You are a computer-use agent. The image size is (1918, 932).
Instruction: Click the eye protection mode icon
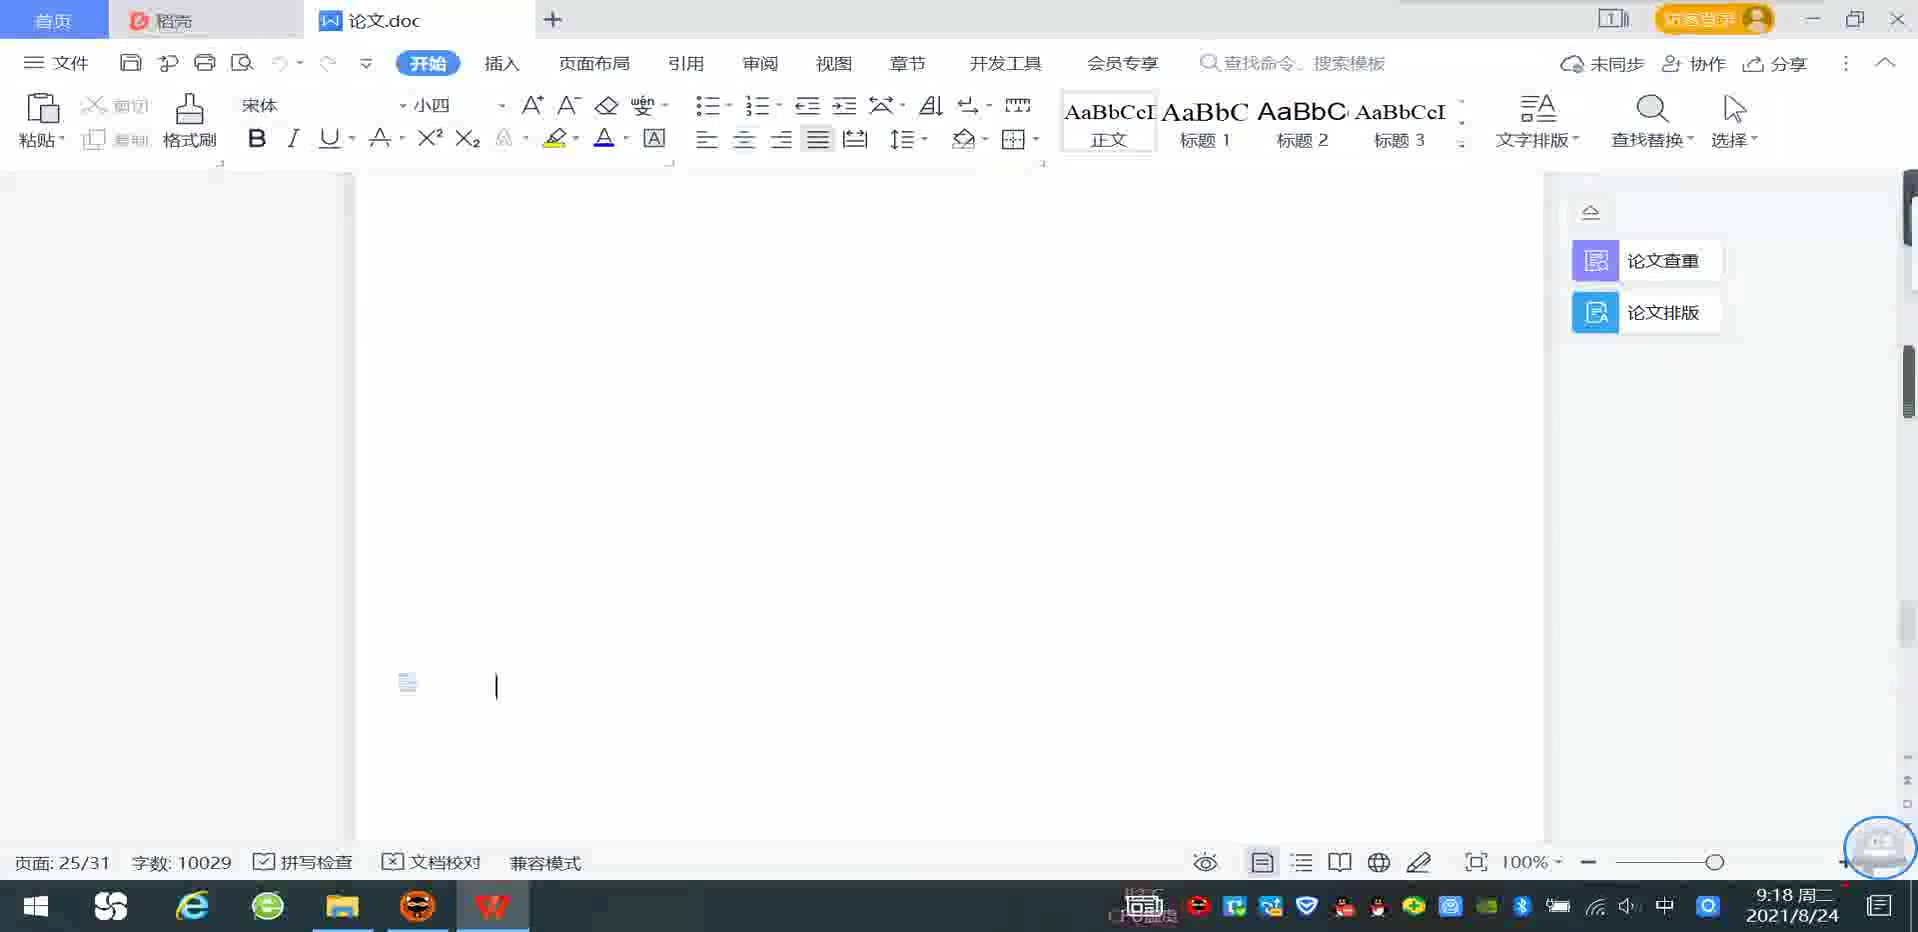click(1205, 862)
